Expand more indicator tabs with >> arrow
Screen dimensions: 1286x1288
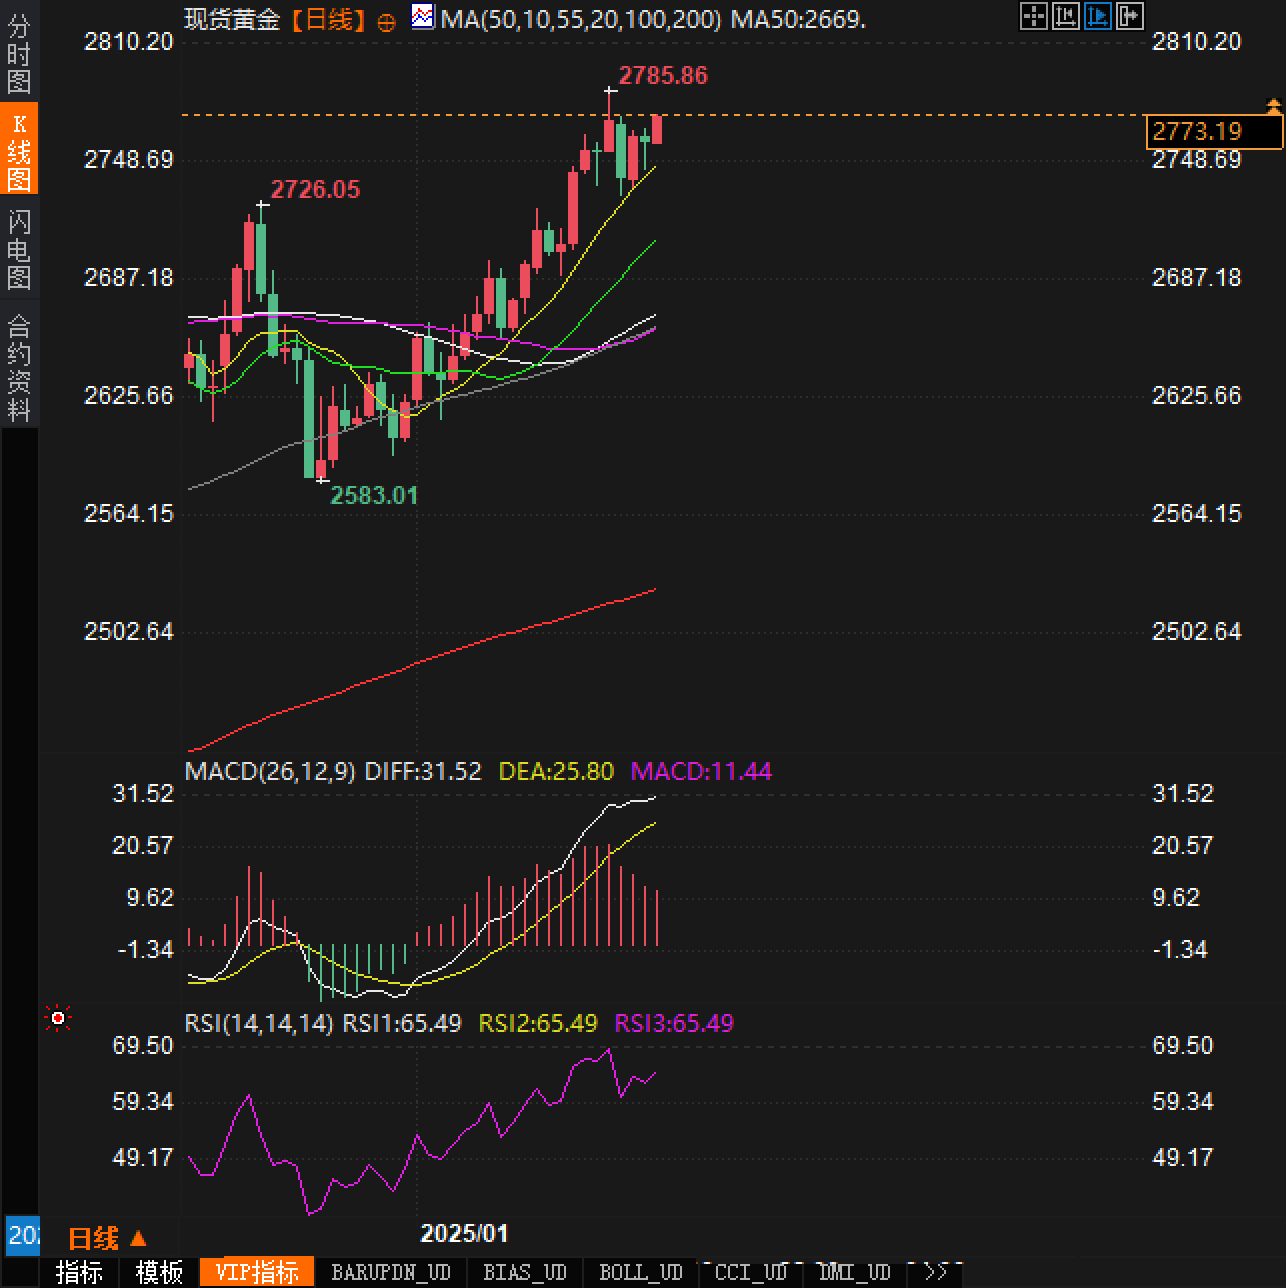coord(935,1272)
